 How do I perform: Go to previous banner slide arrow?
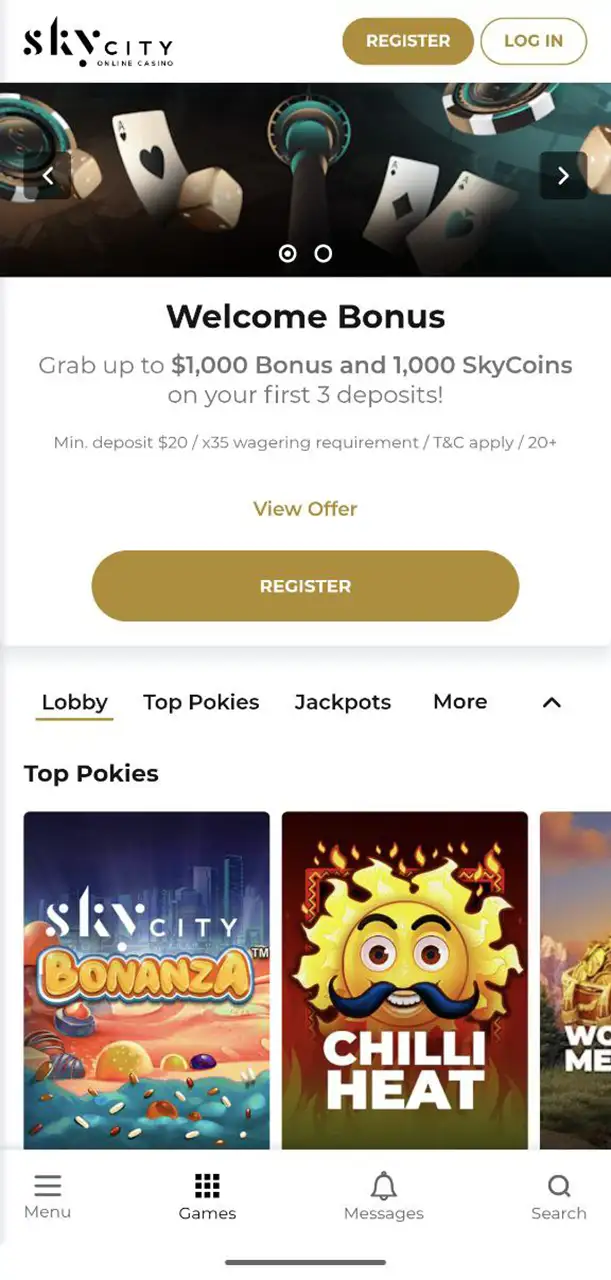[48, 176]
